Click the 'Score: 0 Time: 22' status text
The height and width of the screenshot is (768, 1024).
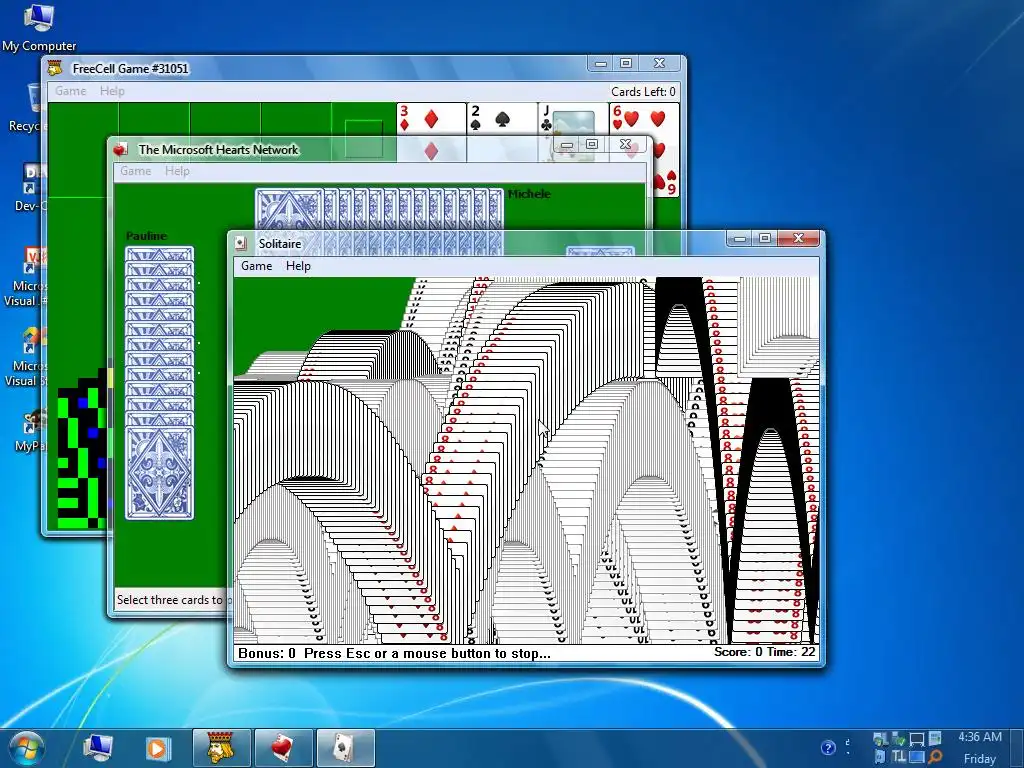[764, 652]
